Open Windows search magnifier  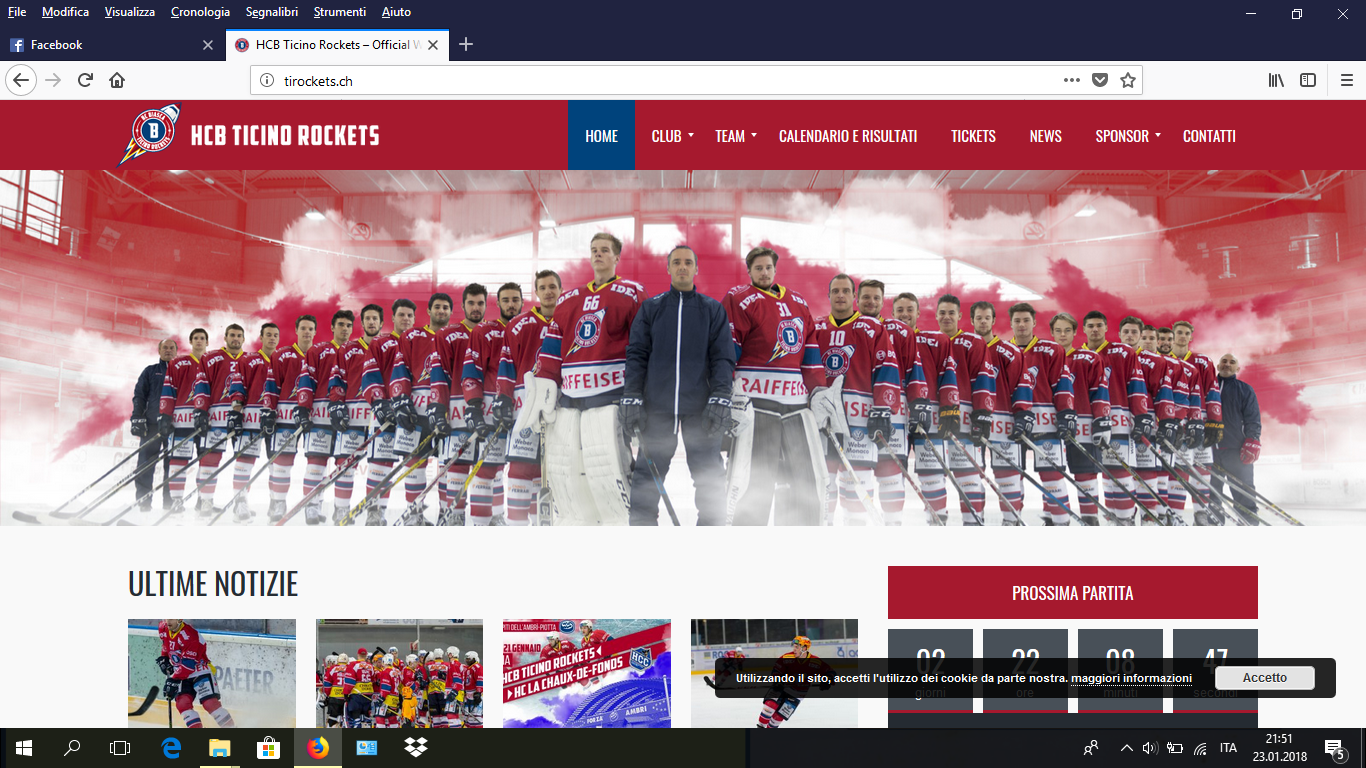click(72, 747)
